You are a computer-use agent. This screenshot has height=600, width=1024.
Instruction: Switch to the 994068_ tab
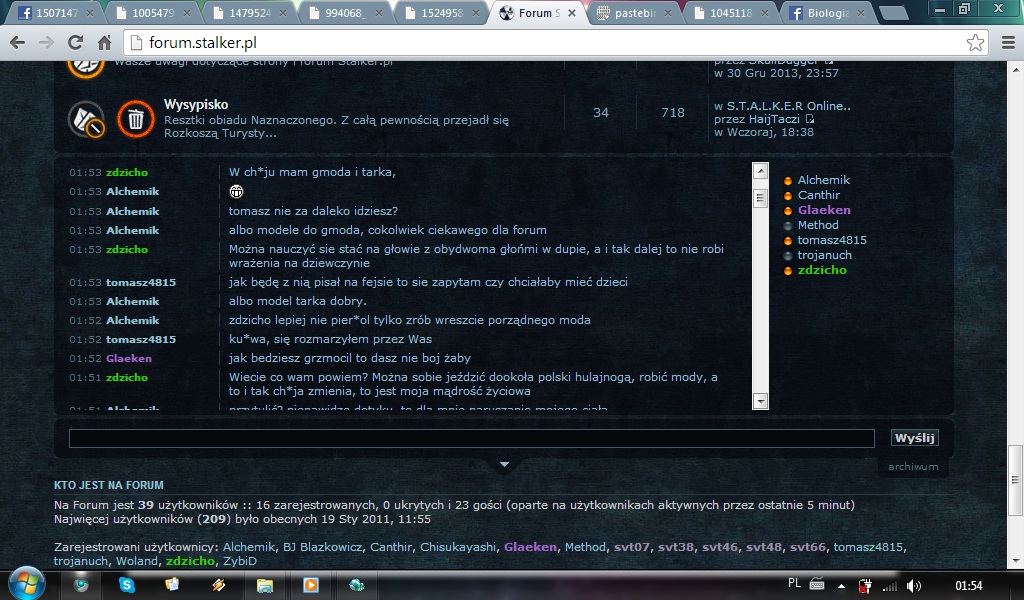[347, 13]
